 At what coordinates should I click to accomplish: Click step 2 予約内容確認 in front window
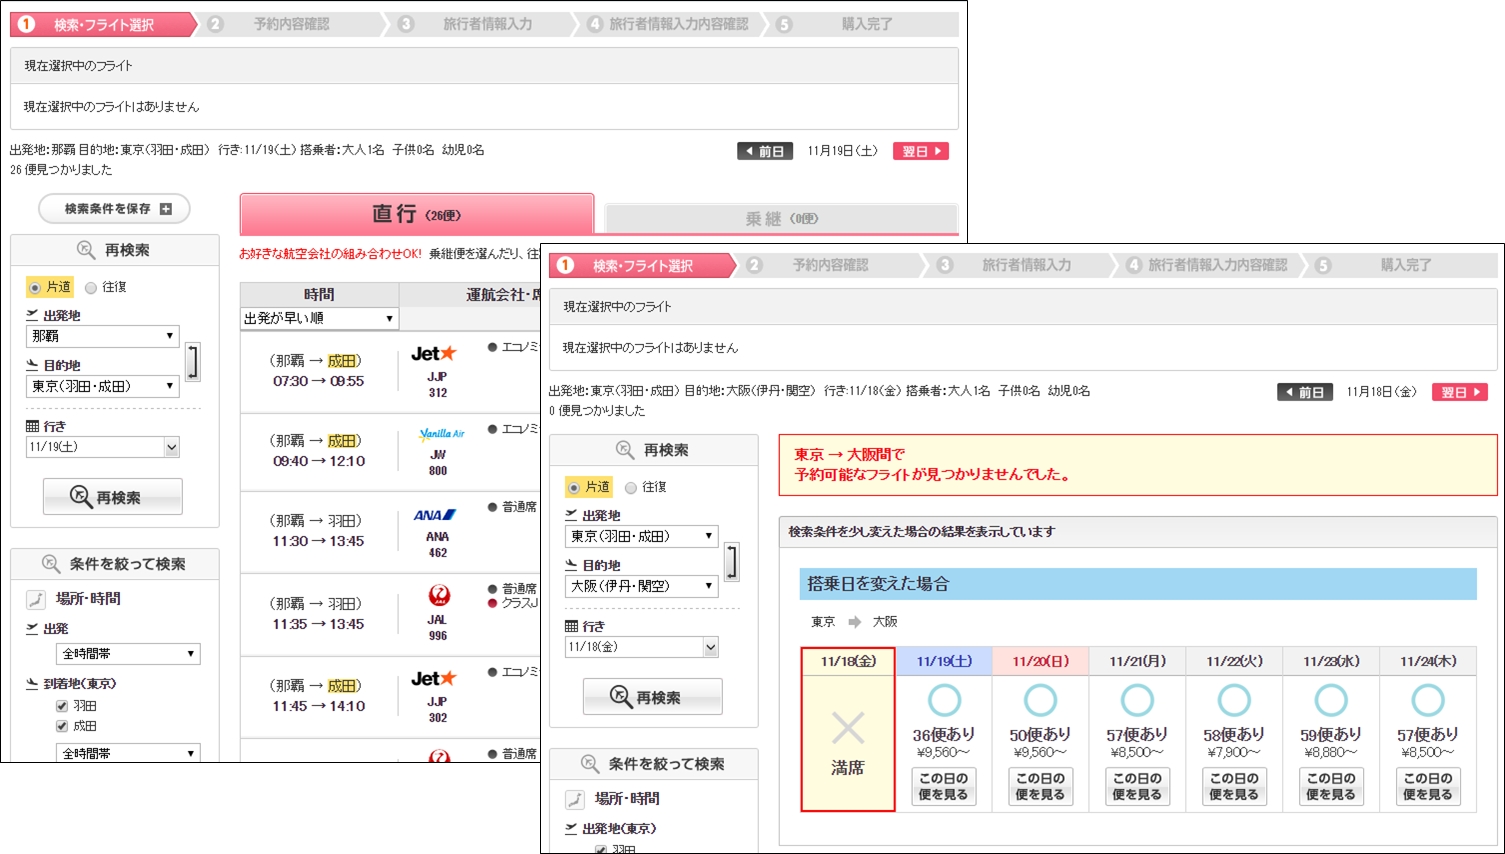[830, 265]
